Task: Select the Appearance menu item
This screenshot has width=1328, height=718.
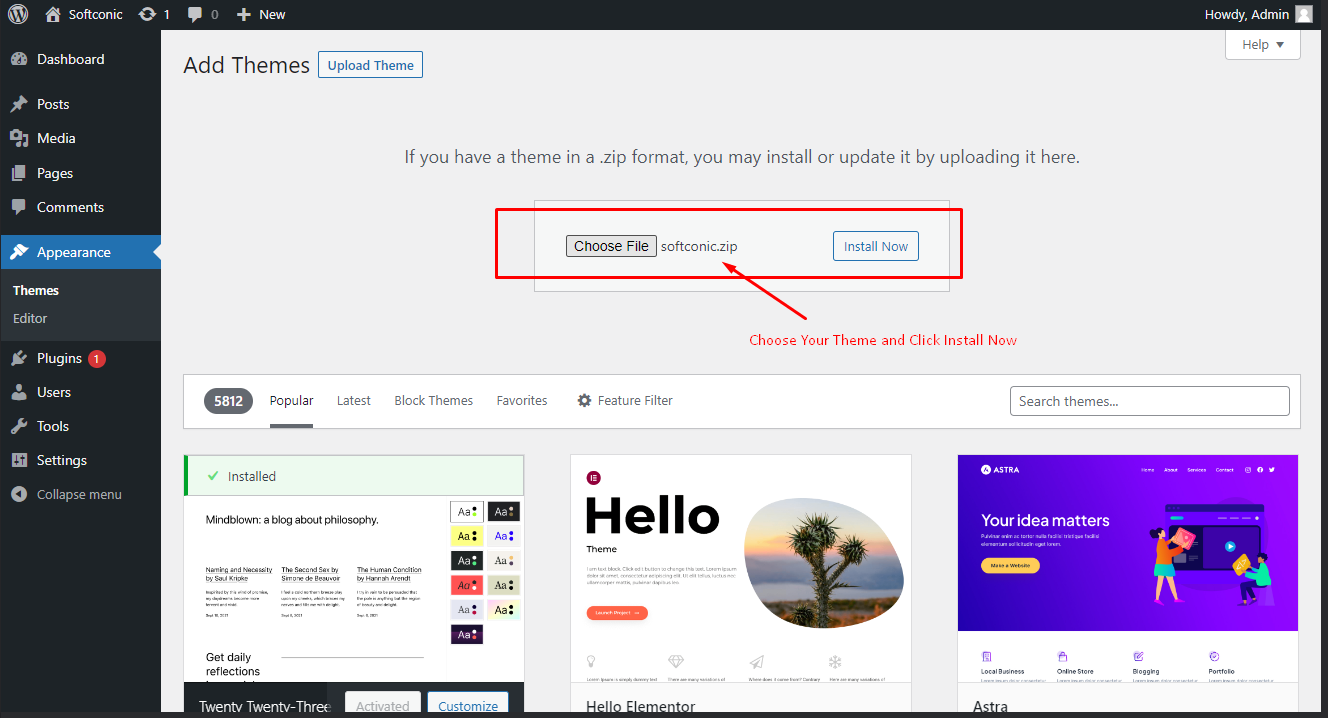Action: 80,252
